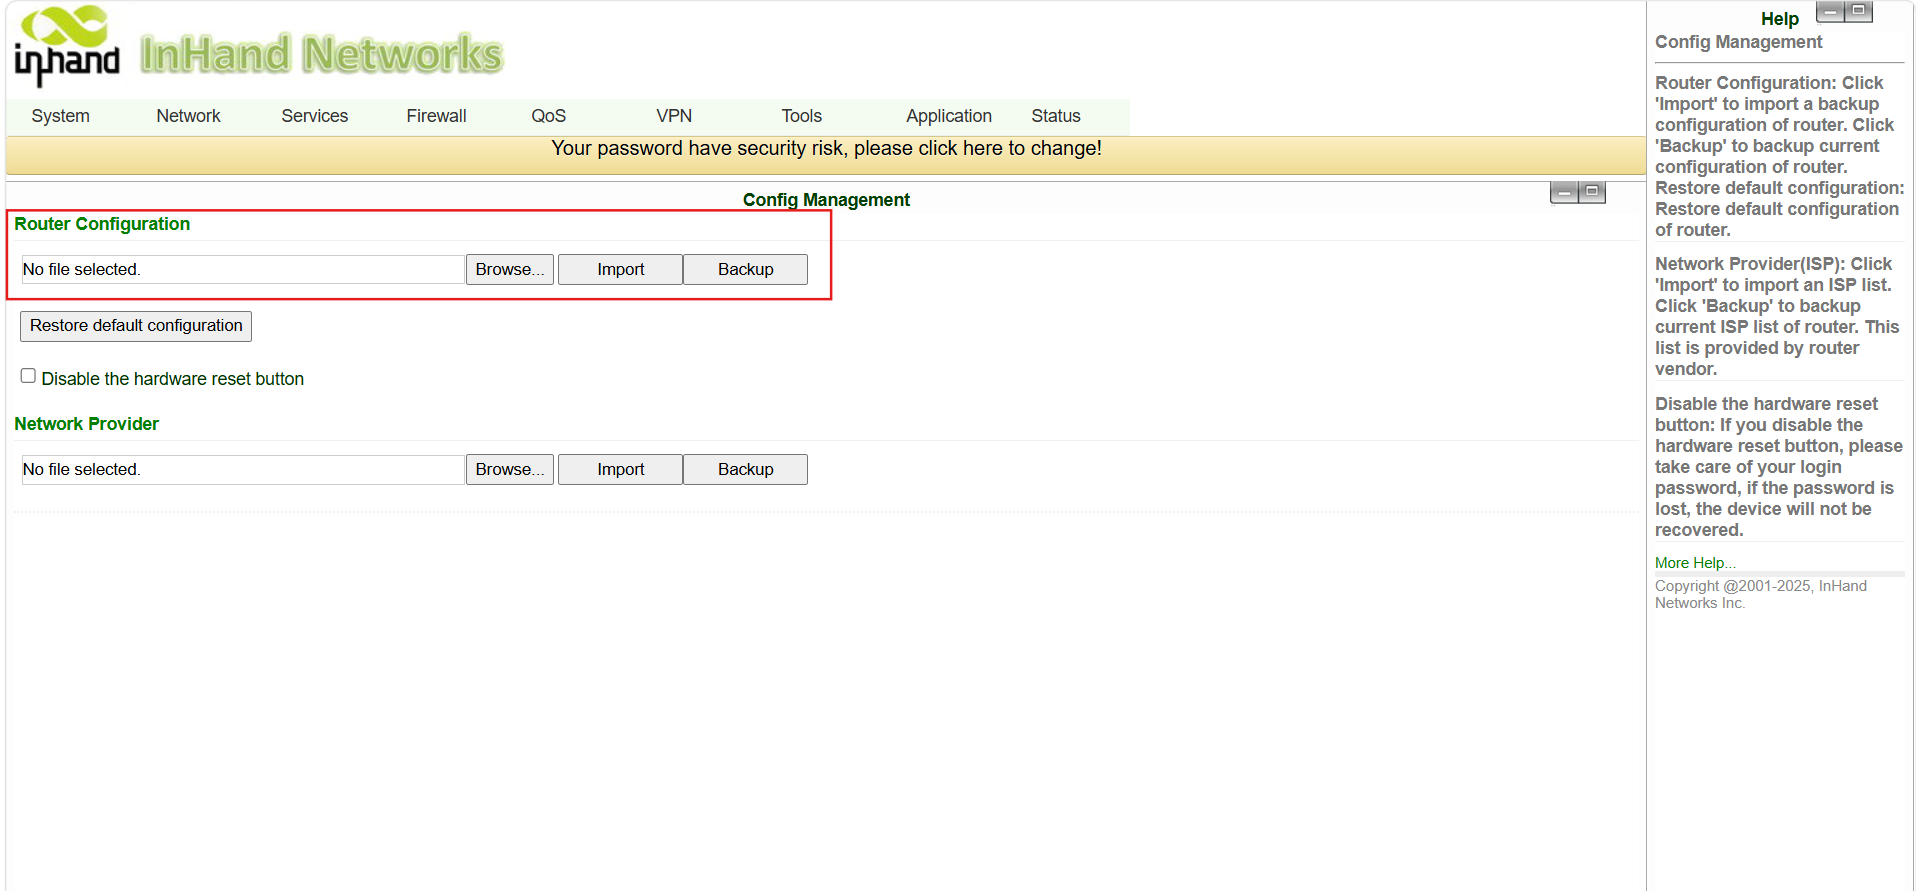Open the QoS menu
1918x891 pixels.
pos(548,116)
